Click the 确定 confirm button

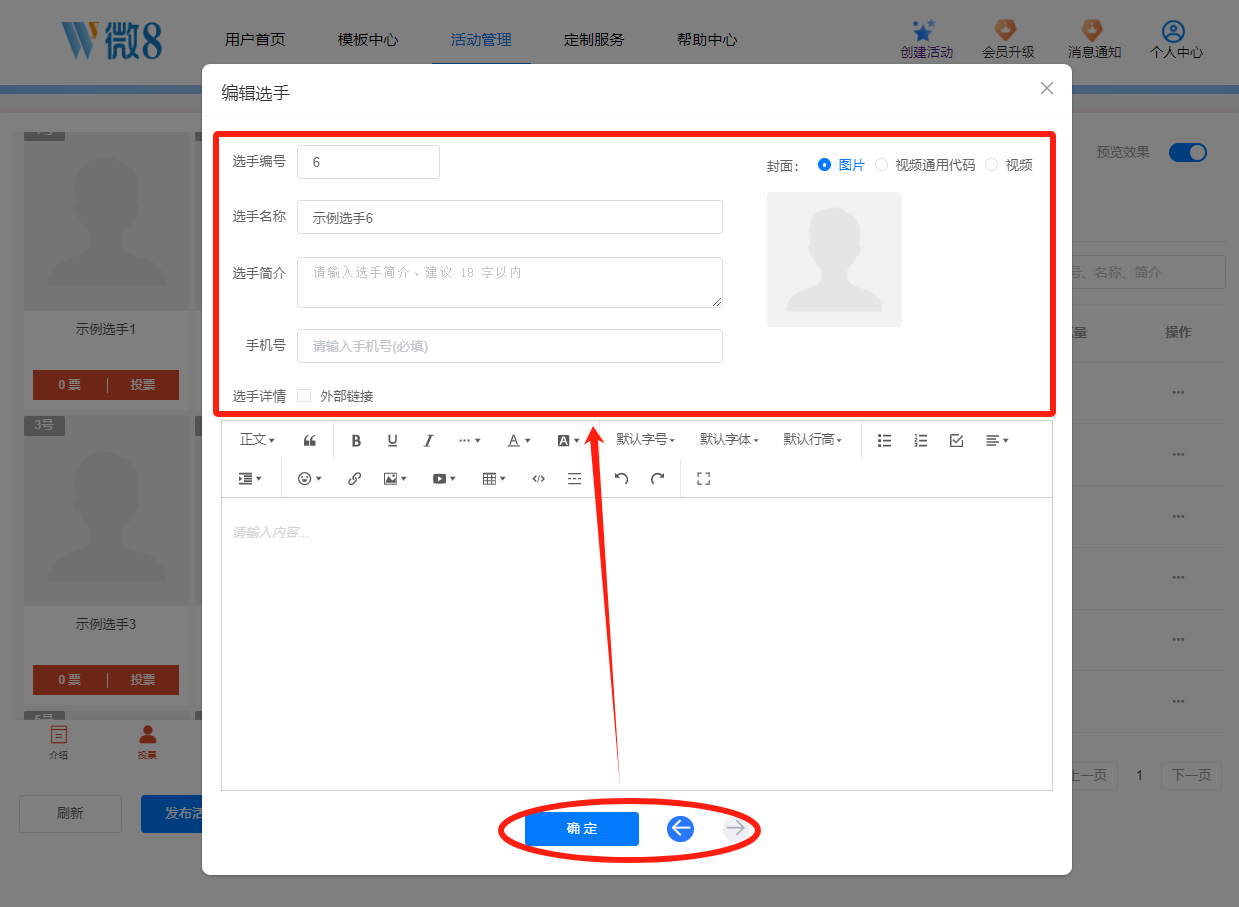582,829
